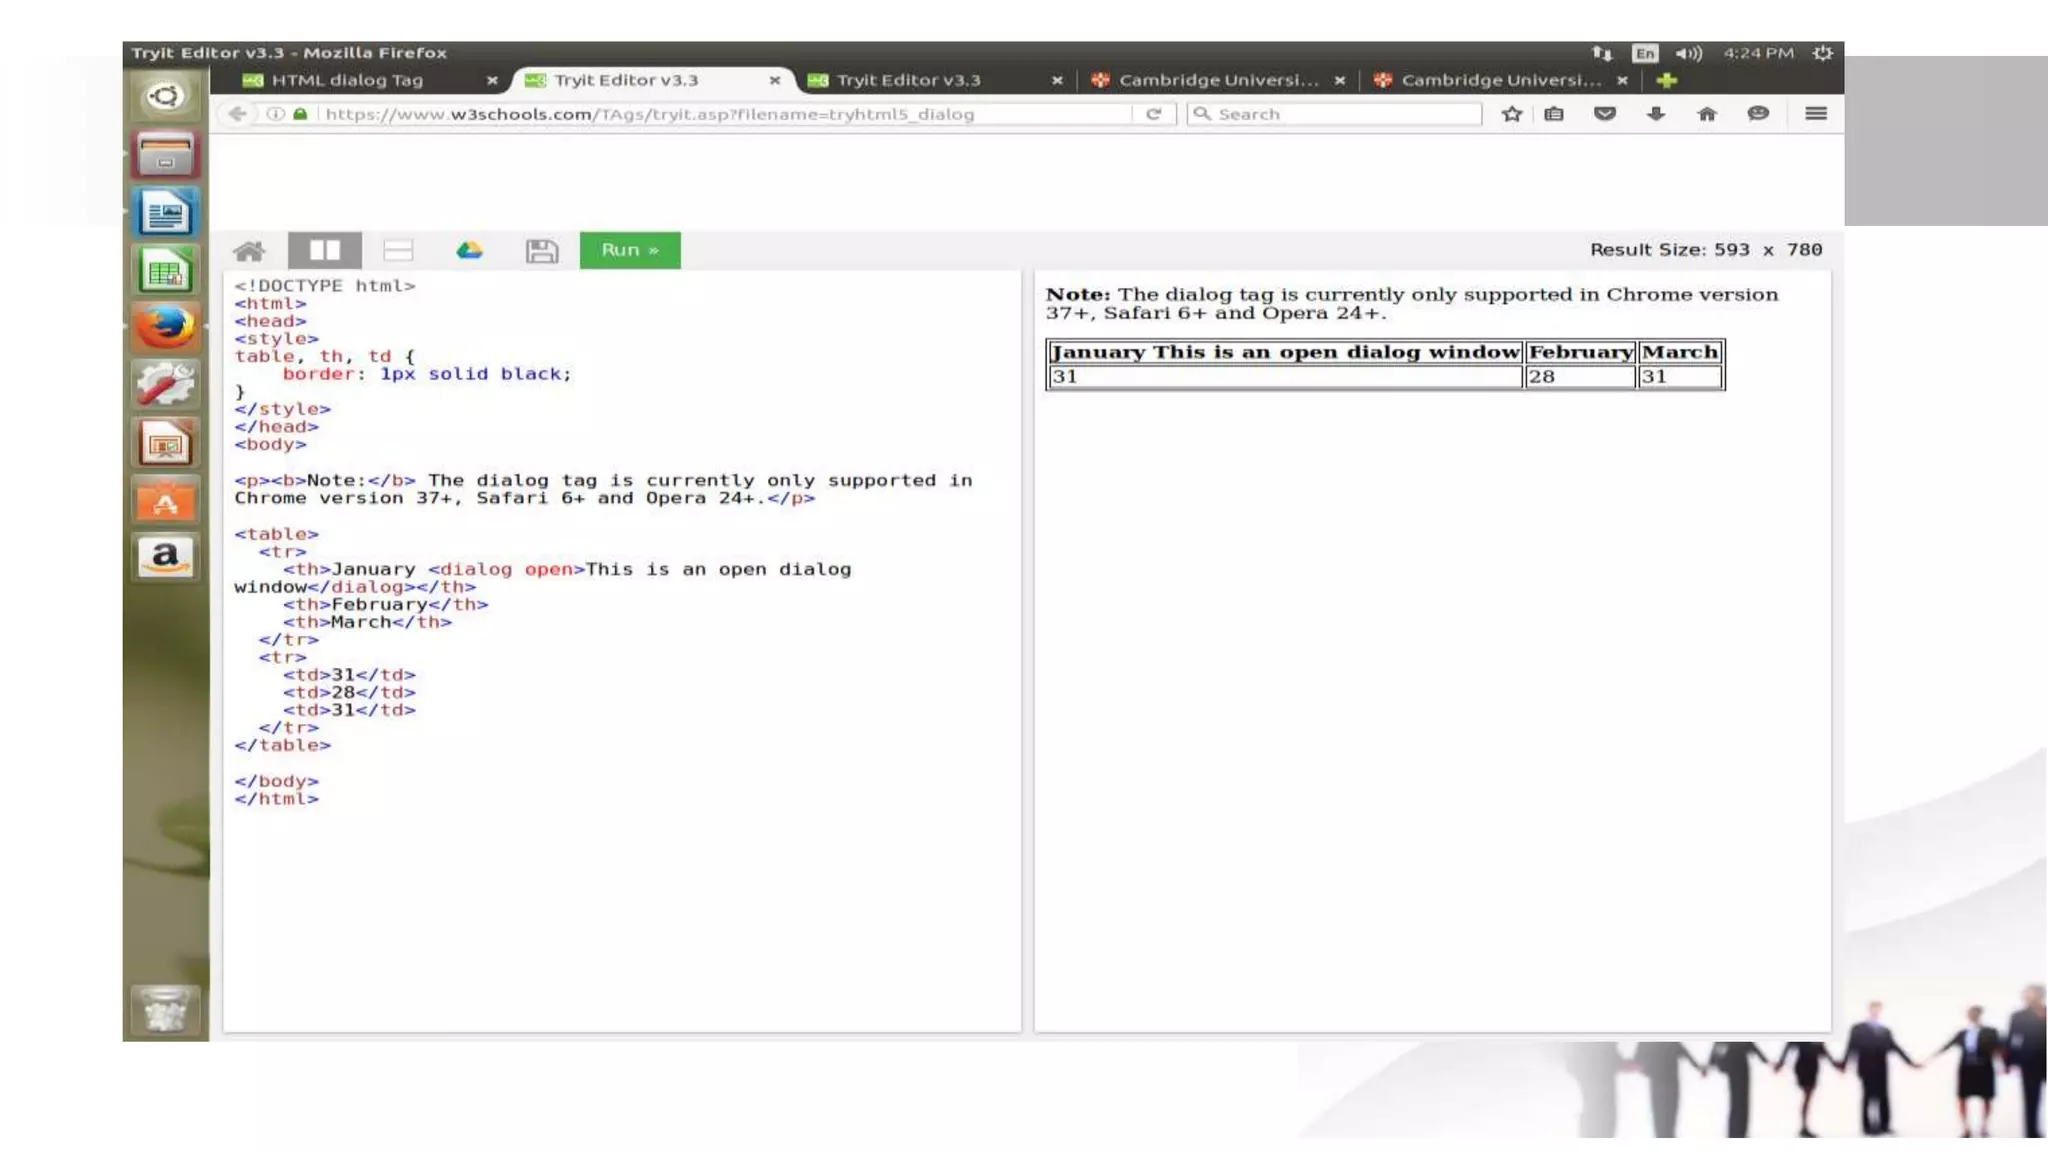
Task: Save code to Google Drive
Action: (x=469, y=251)
